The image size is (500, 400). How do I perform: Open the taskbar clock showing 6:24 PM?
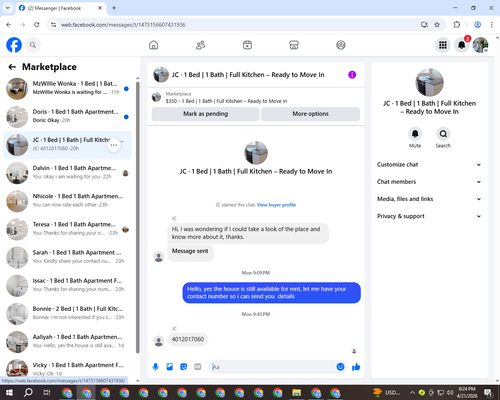[x=467, y=392]
